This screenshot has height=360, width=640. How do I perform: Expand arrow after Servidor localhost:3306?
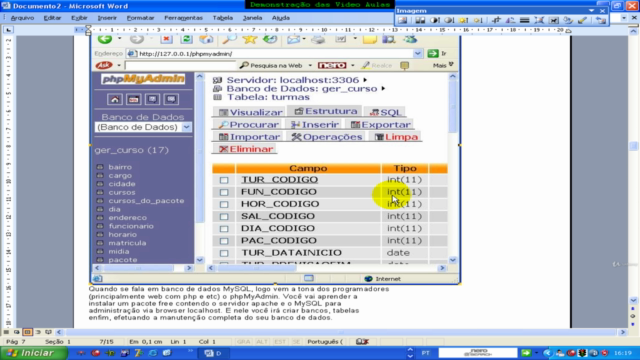(365, 80)
